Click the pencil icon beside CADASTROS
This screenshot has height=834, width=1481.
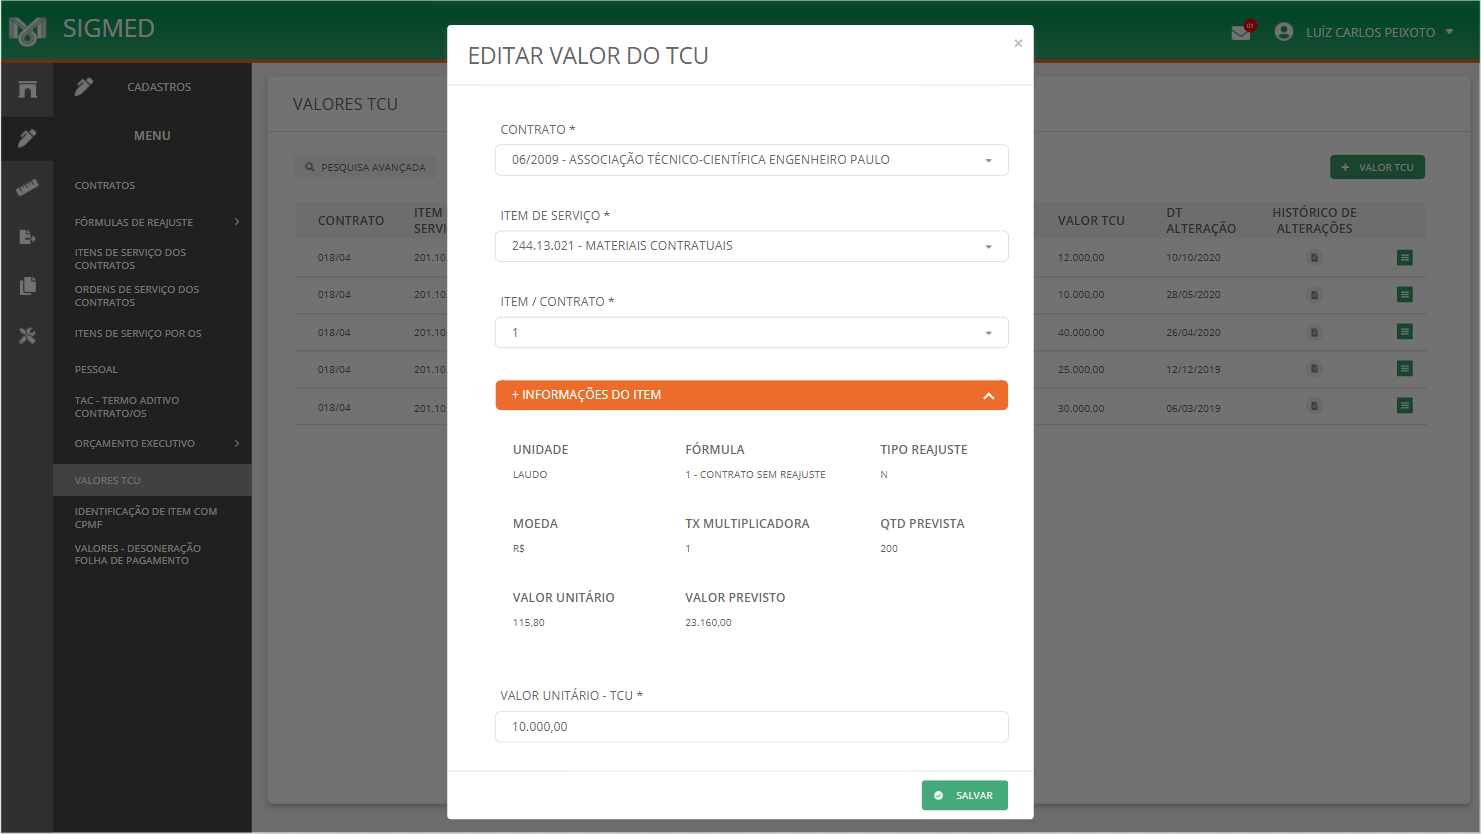point(84,87)
